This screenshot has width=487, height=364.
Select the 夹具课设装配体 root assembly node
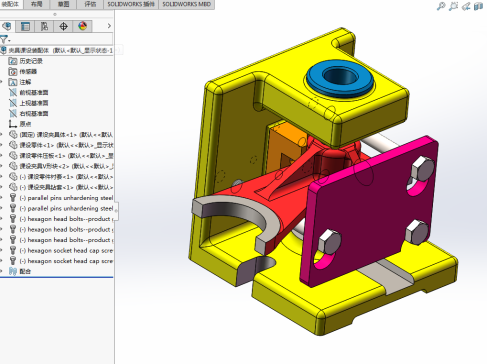click(x=57, y=50)
